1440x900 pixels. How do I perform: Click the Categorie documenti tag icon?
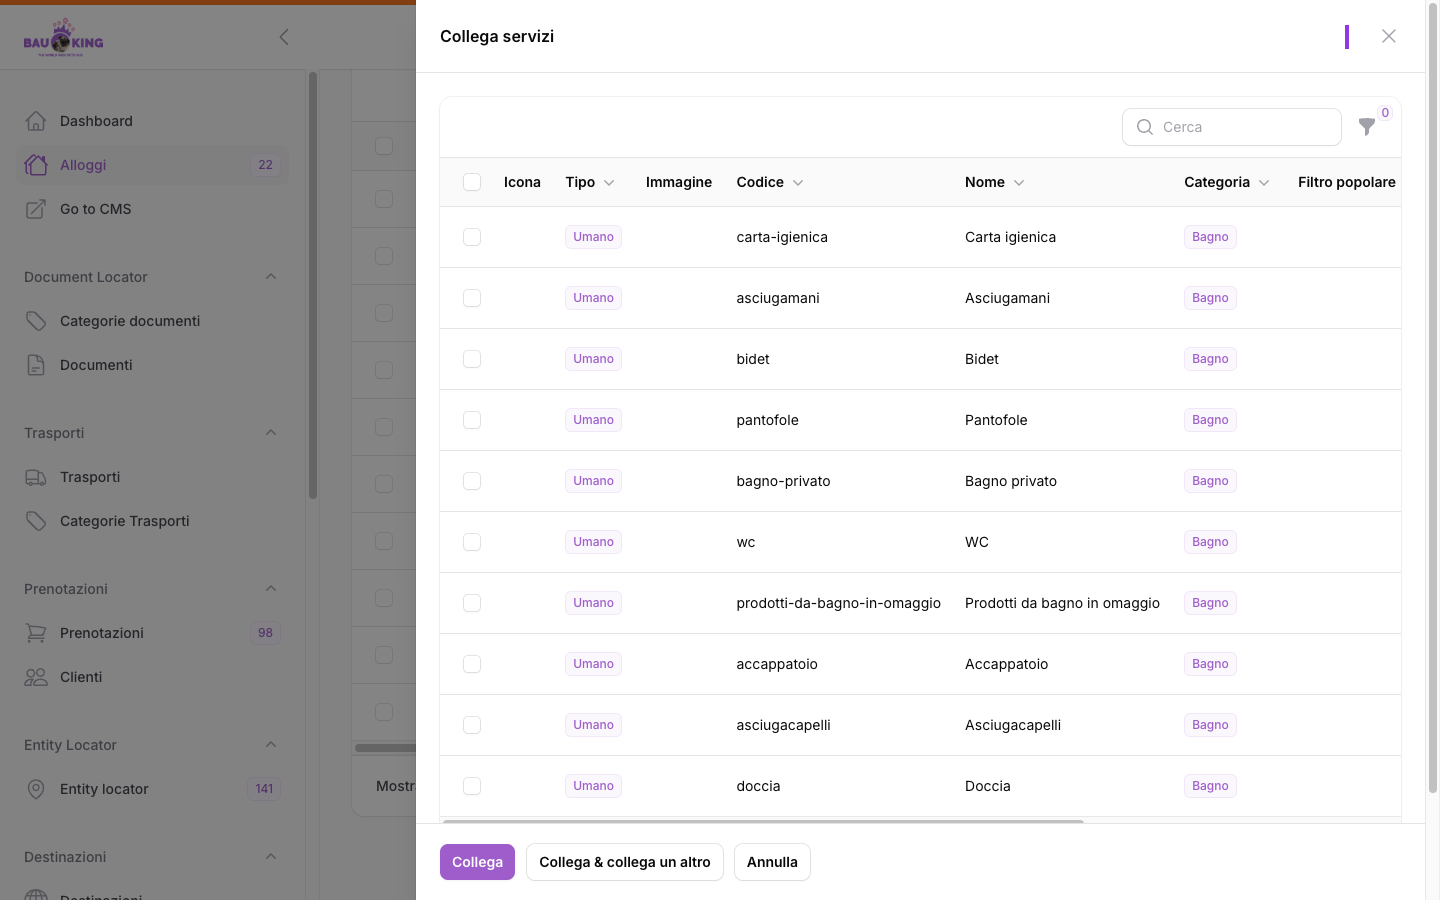[36, 321]
